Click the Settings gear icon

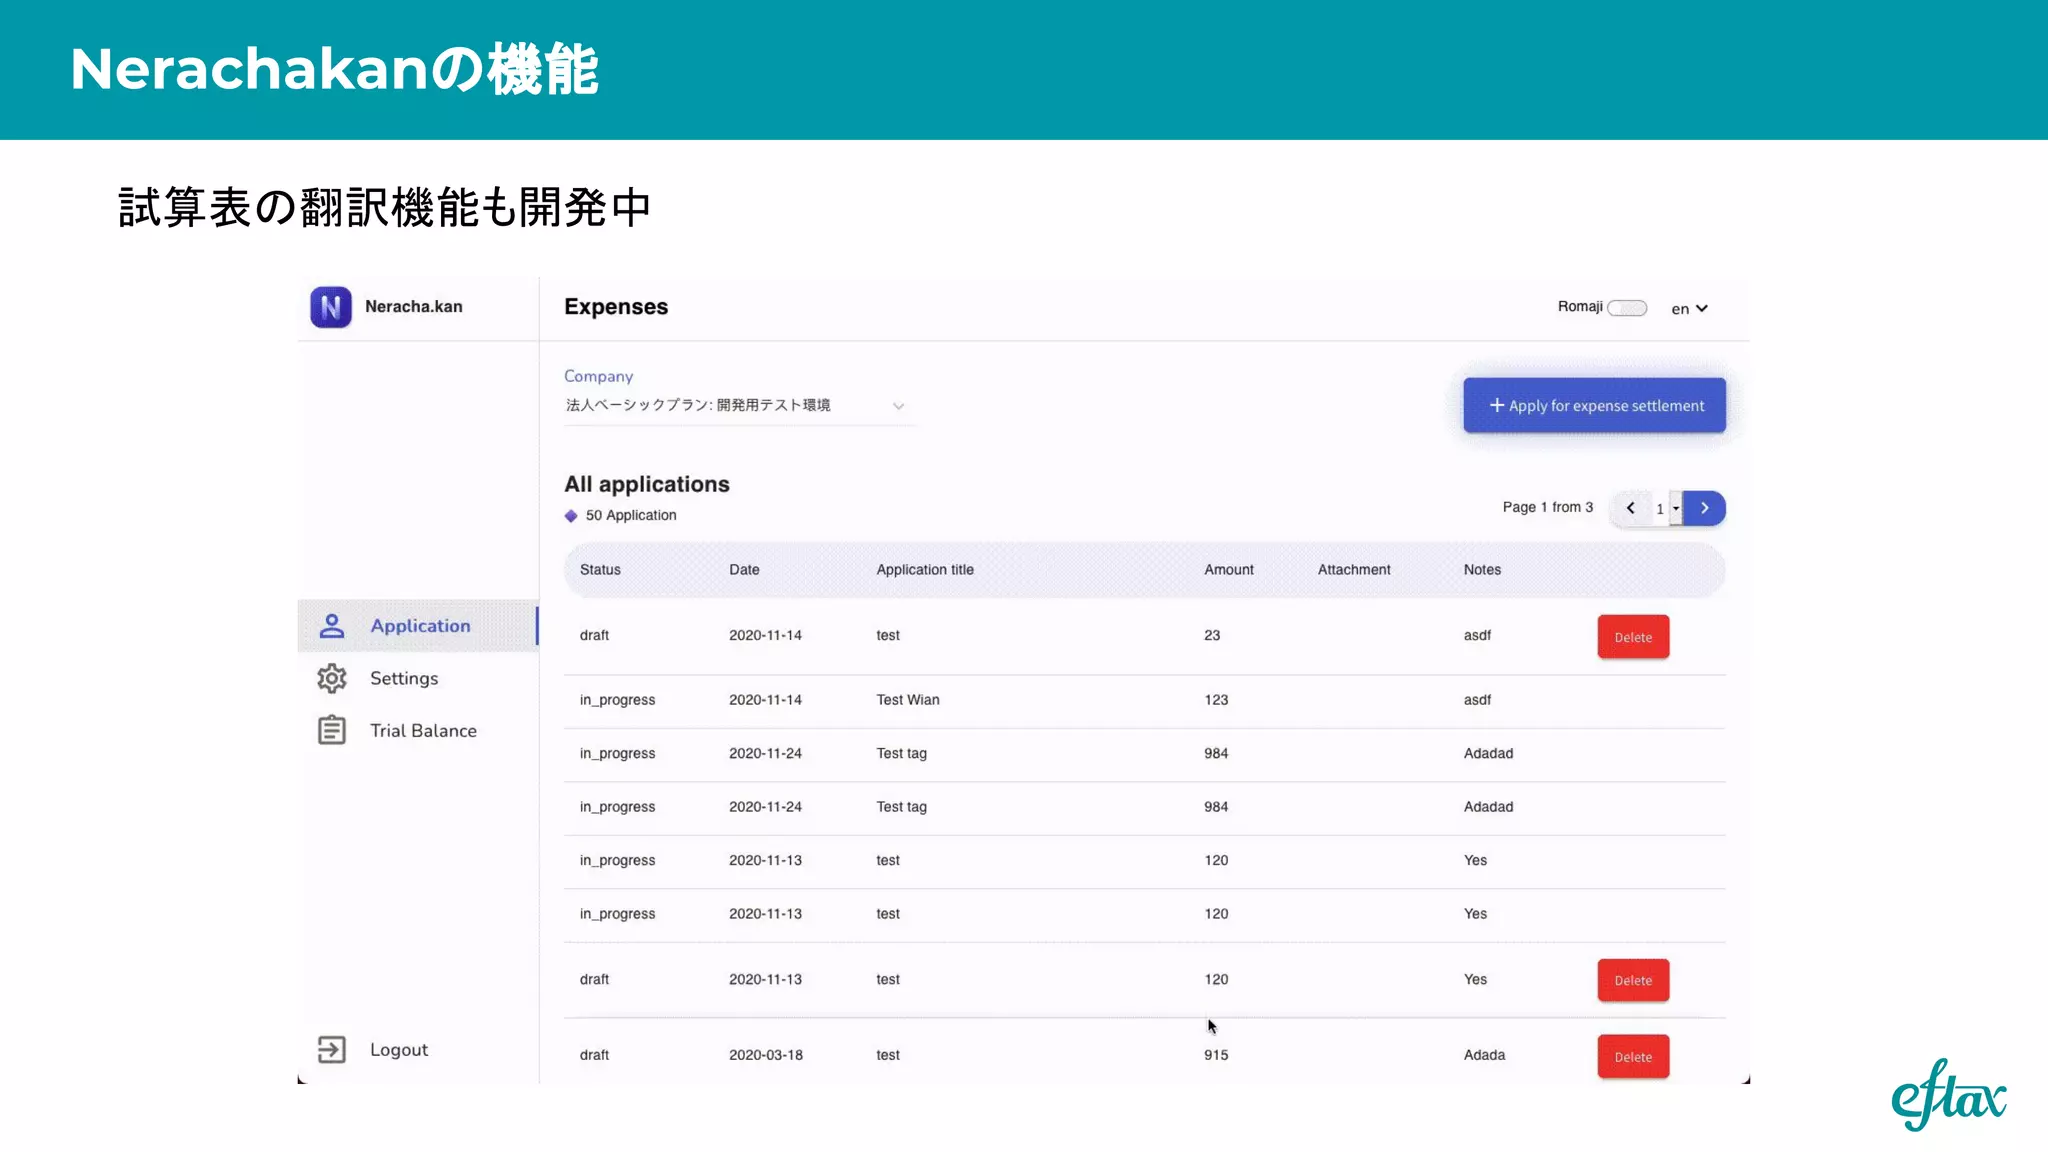coord(332,678)
